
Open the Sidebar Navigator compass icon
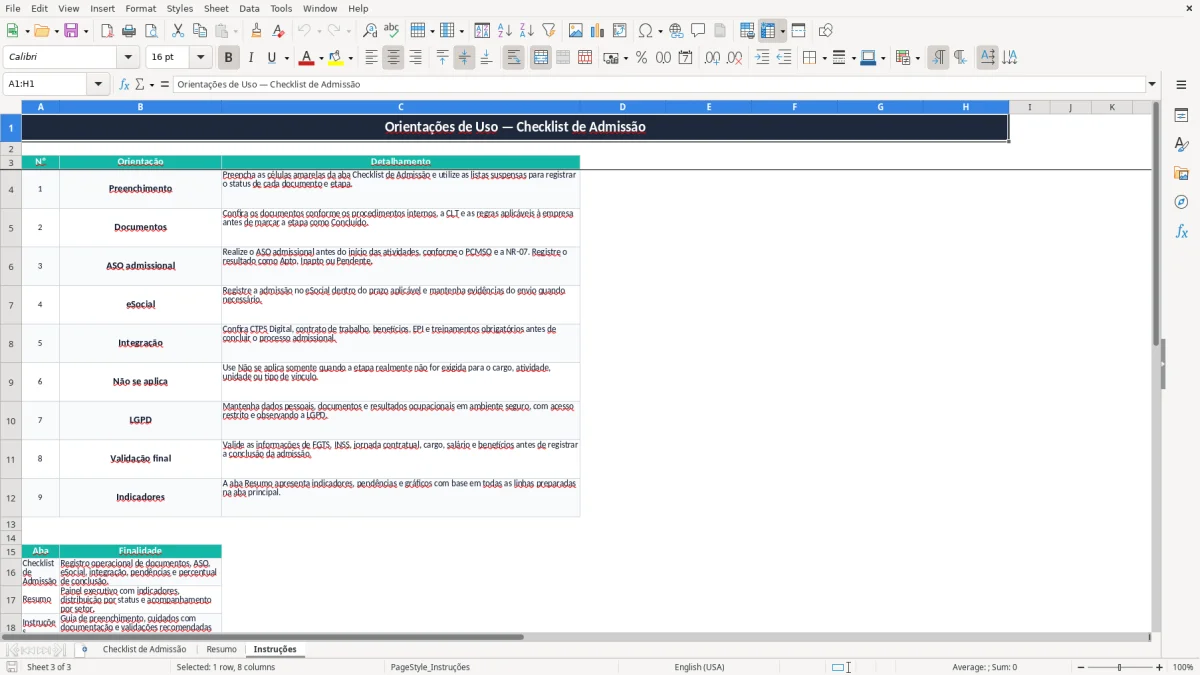tap(1181, 203)
